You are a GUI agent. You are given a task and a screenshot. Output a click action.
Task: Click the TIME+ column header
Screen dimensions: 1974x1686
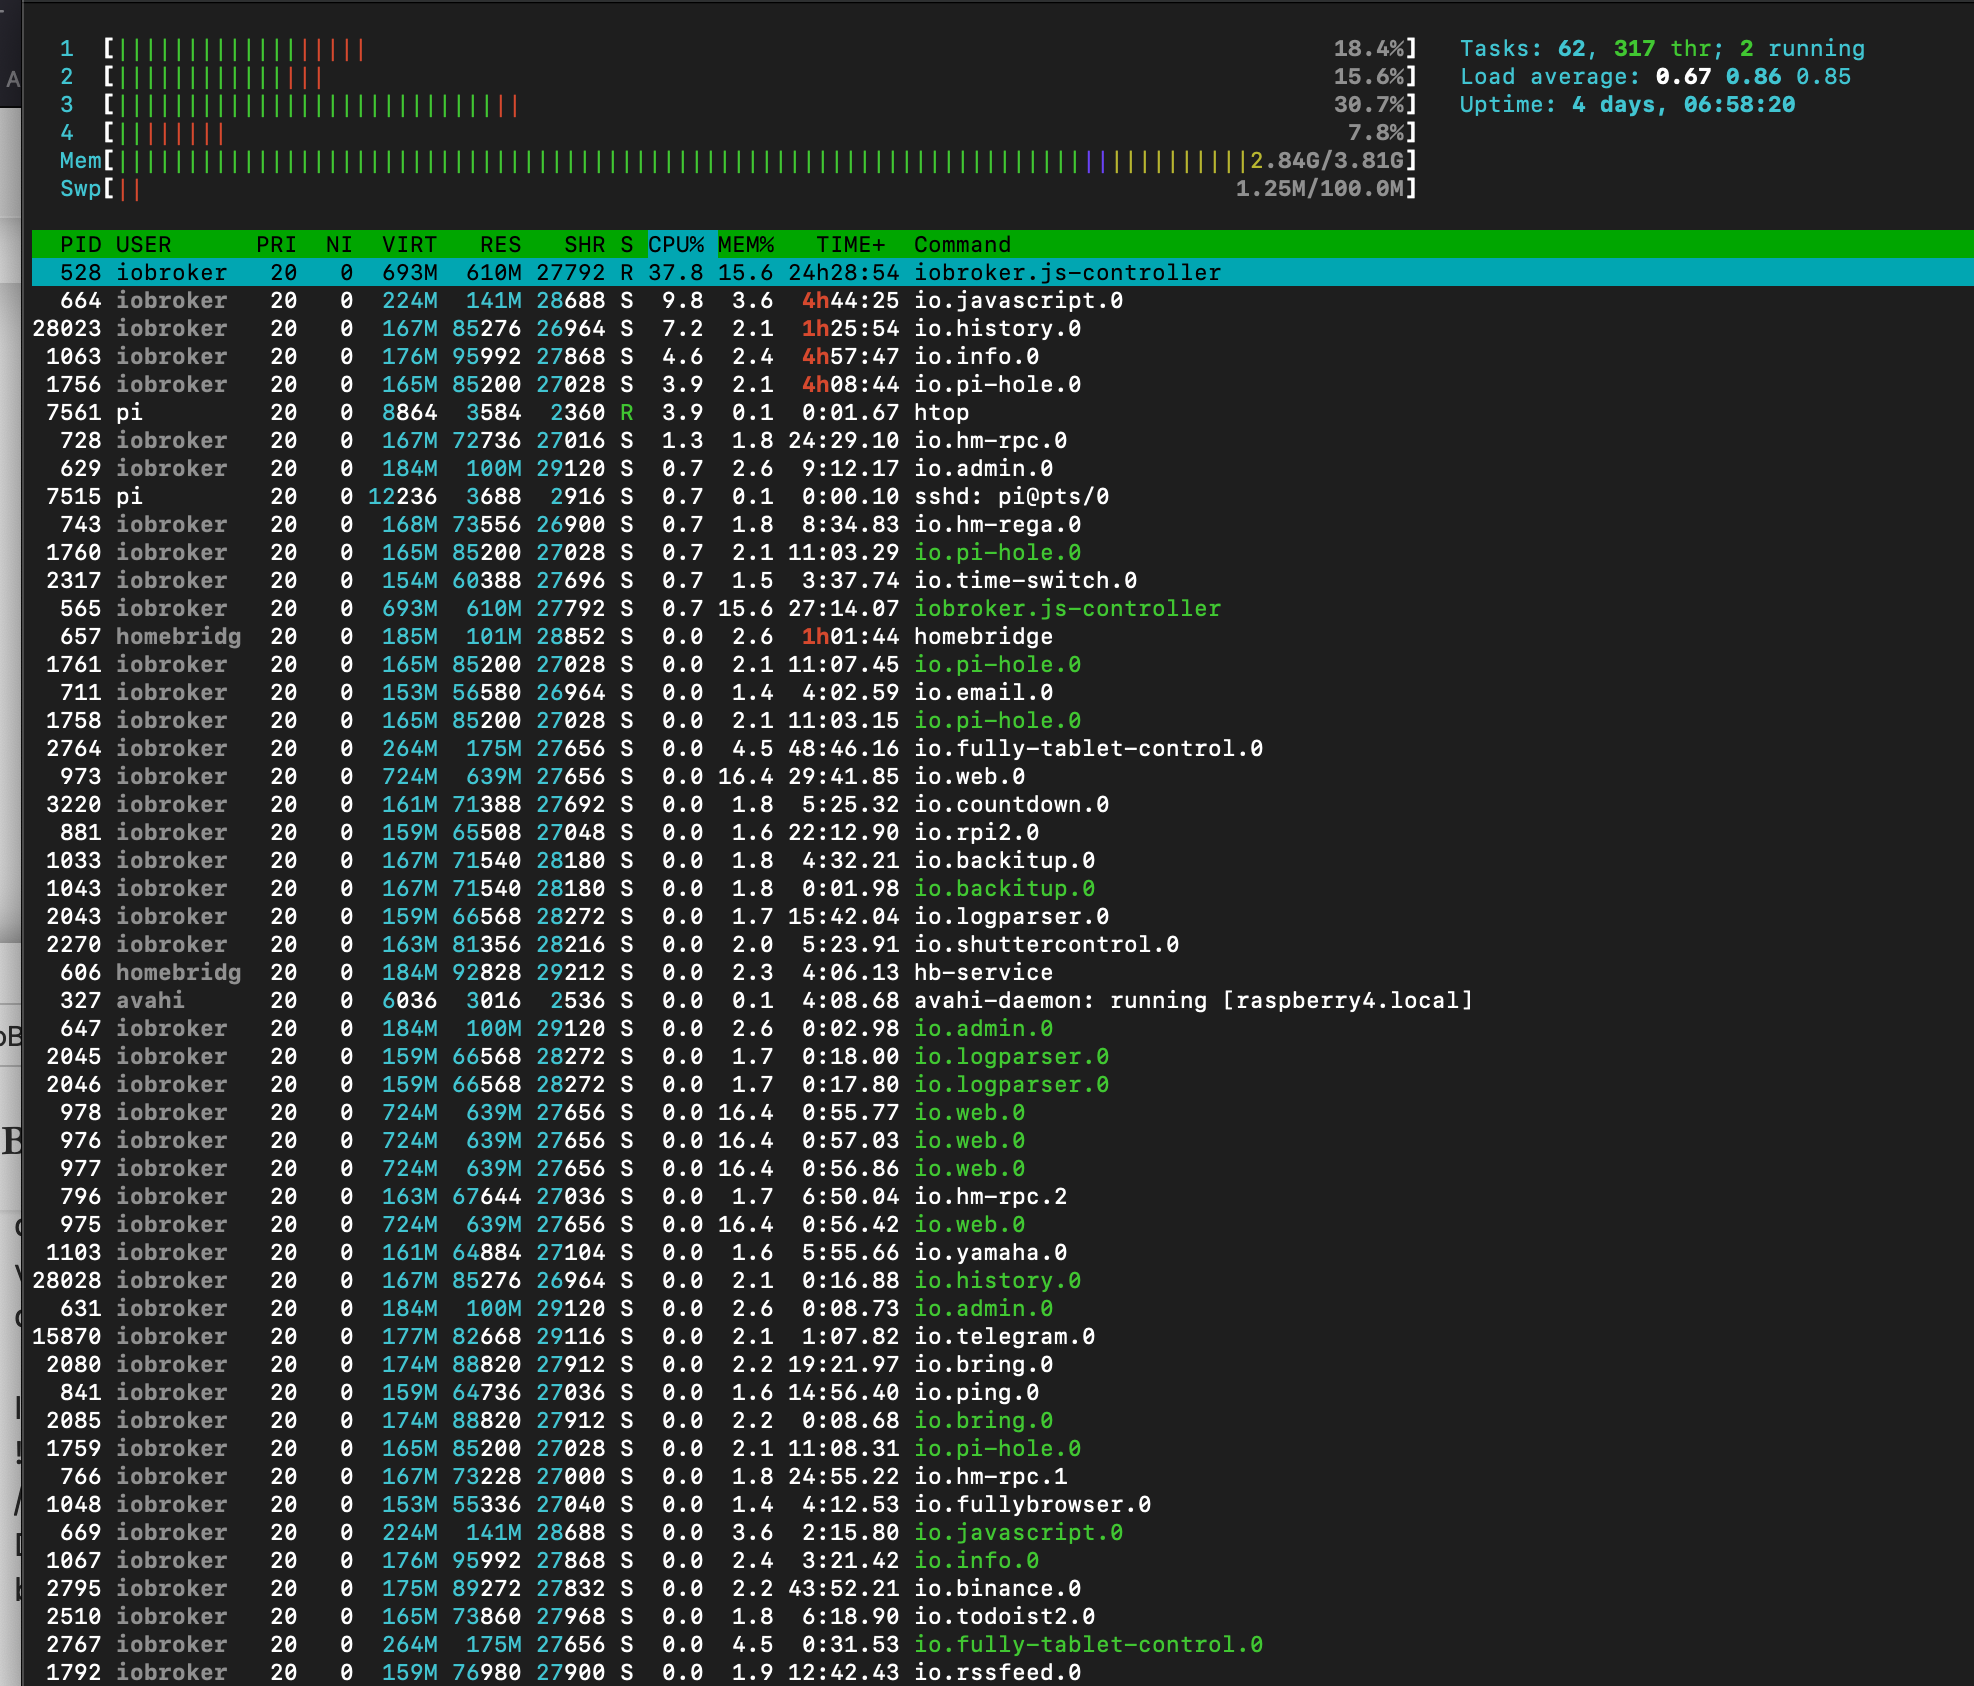[850, 245]
